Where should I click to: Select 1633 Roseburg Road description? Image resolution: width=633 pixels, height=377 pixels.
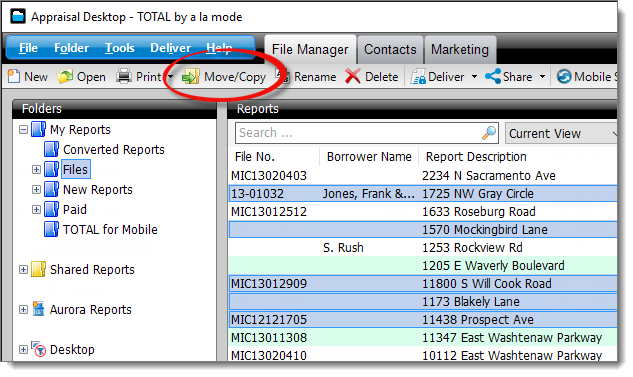click(479, 212)
